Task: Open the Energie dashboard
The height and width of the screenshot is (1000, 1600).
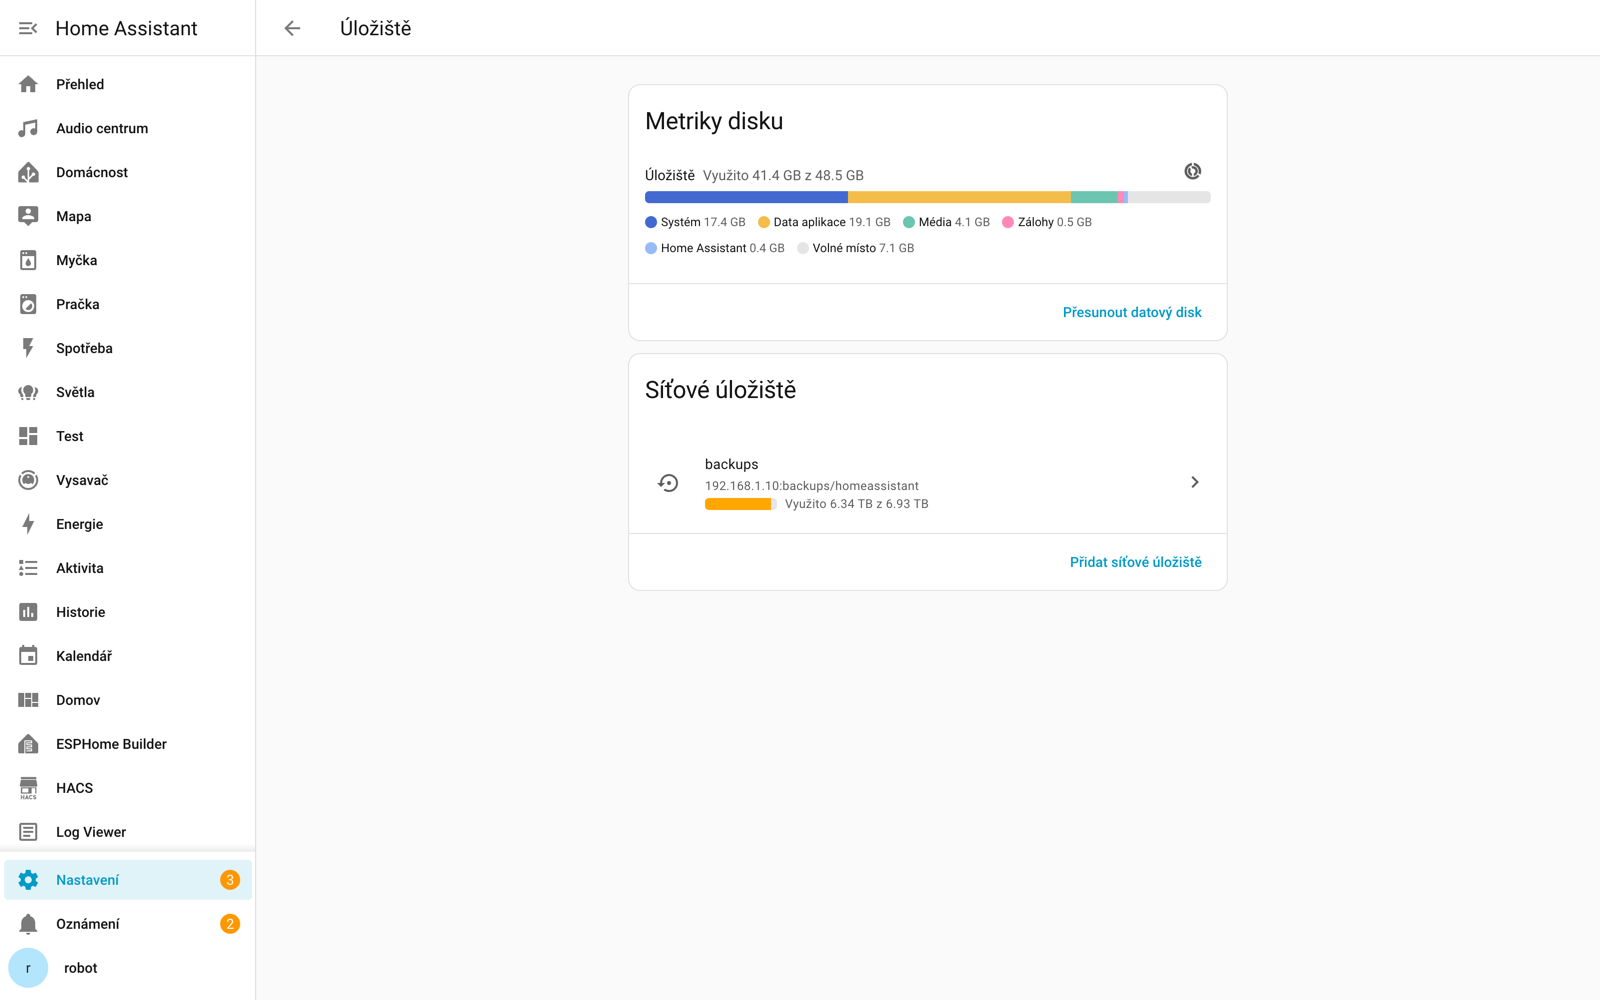Action: 128,524
